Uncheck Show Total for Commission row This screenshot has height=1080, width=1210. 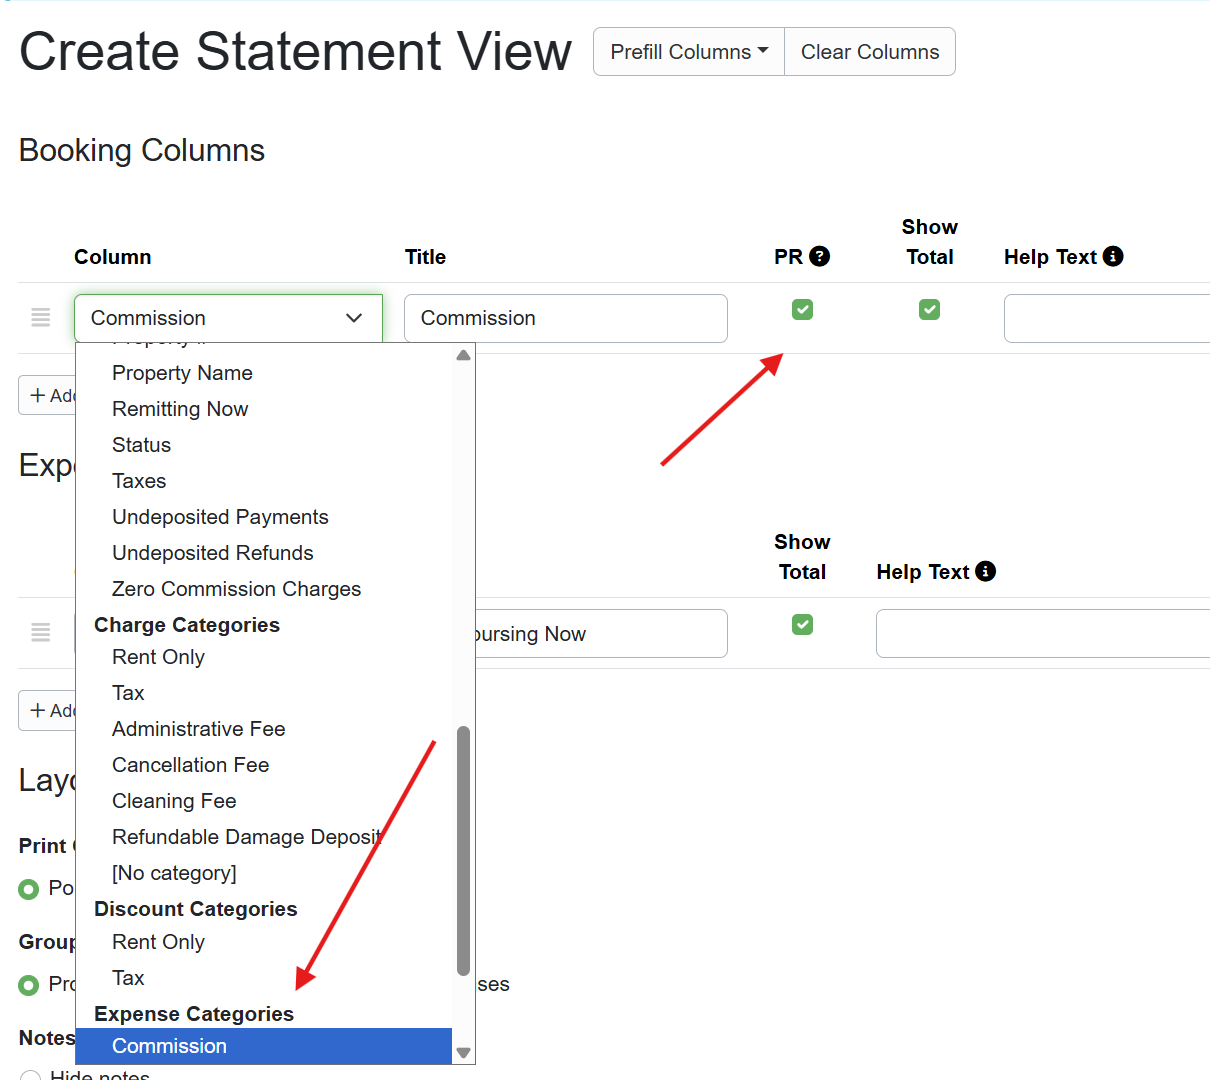tap(929, 310)
